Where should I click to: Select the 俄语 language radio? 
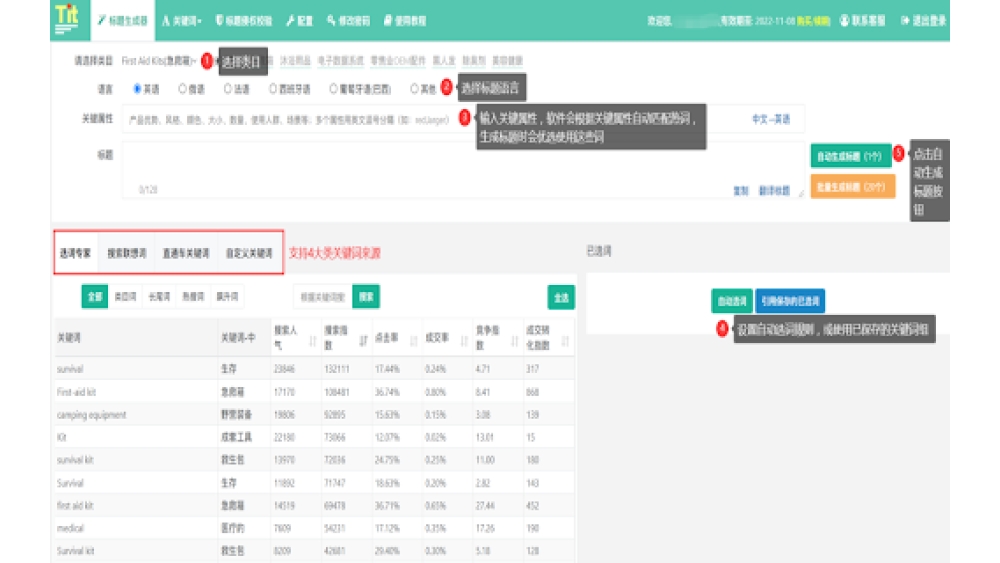coord(182,89)
